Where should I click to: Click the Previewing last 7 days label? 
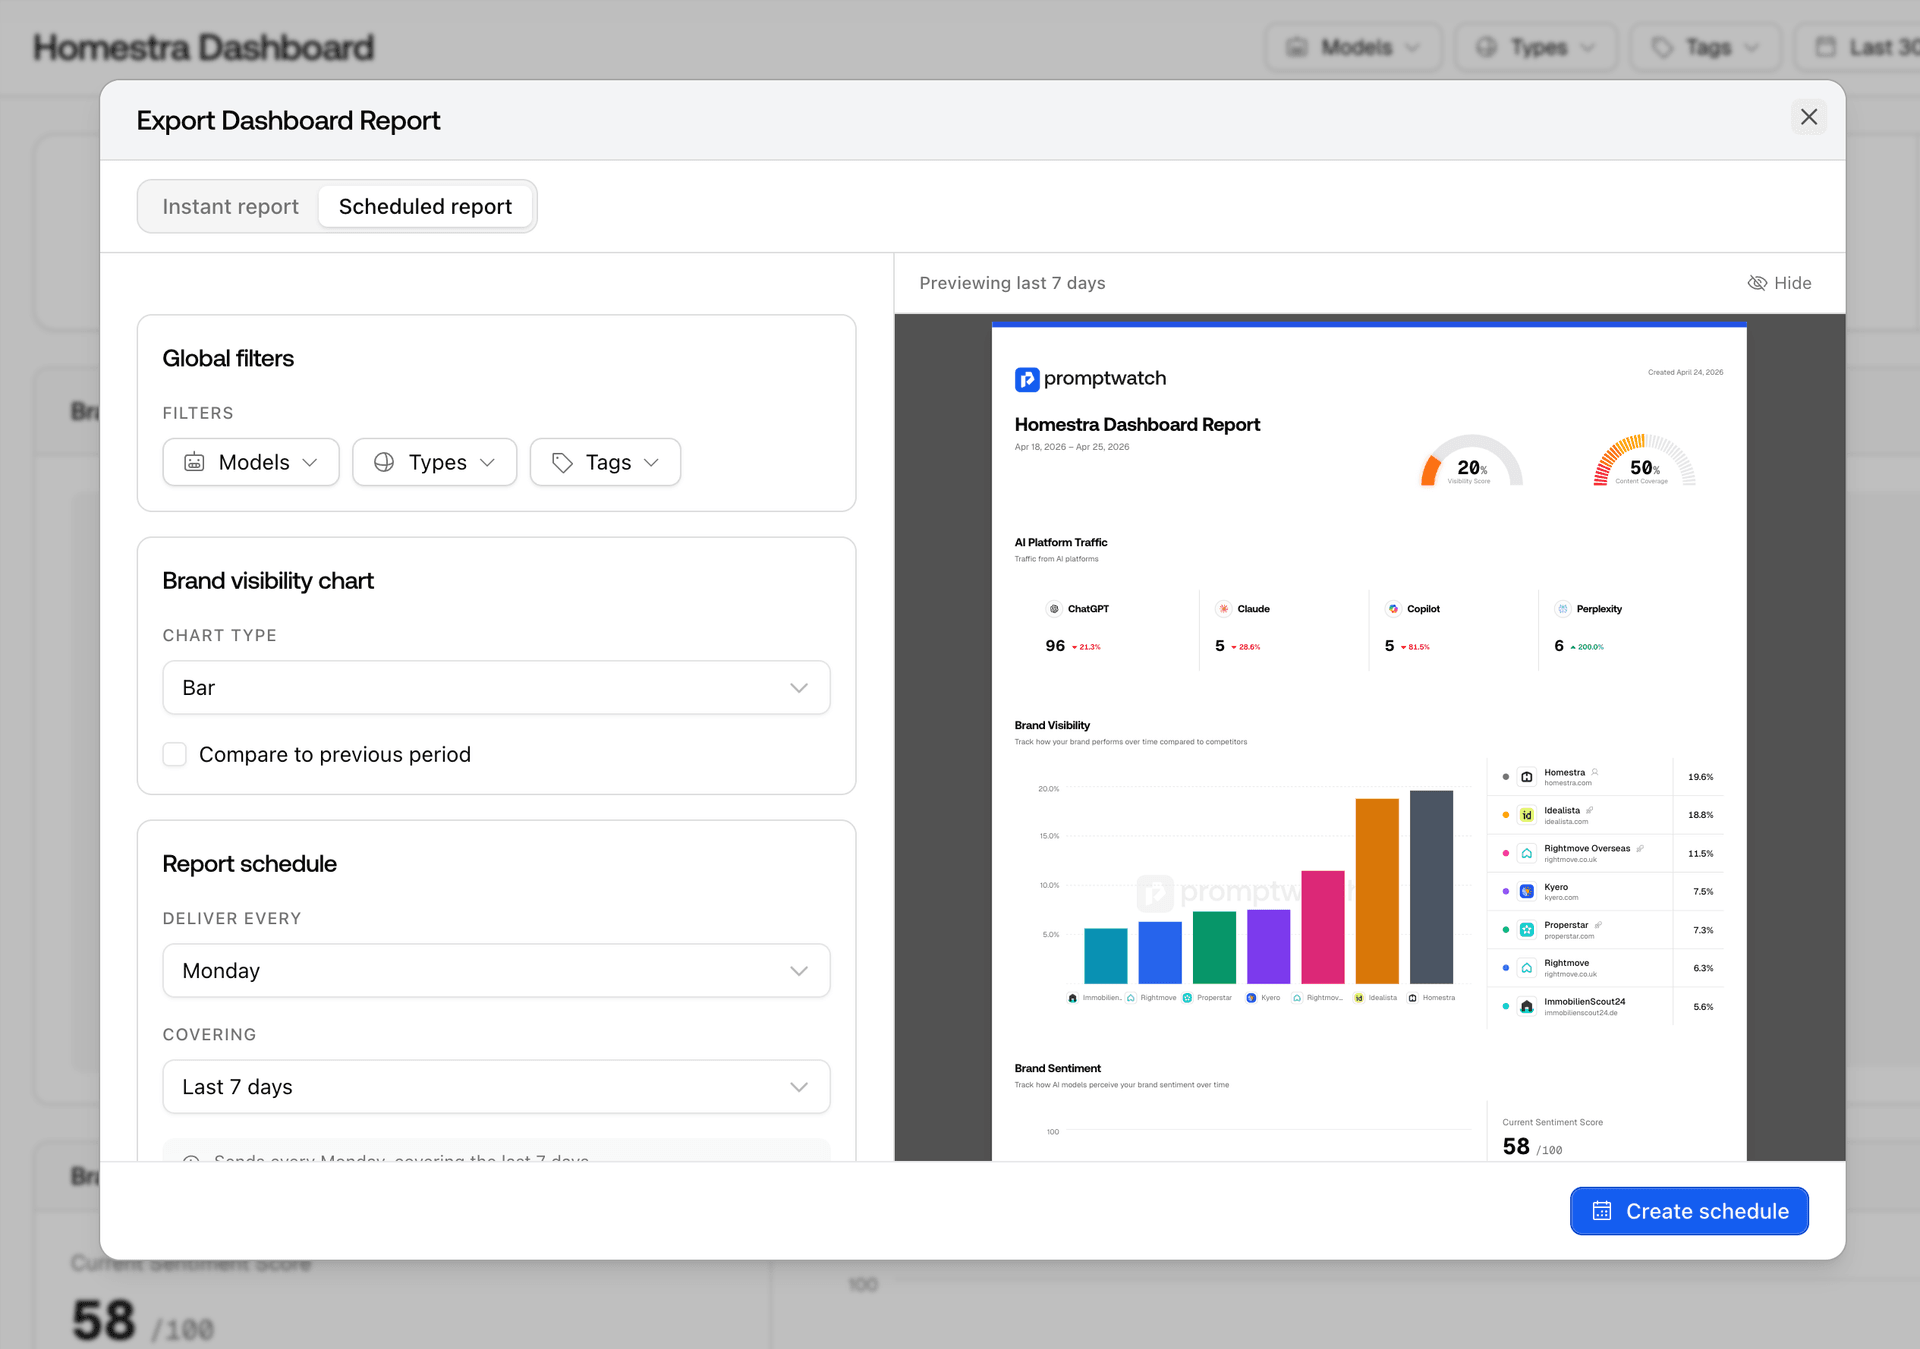(1012, 283)
